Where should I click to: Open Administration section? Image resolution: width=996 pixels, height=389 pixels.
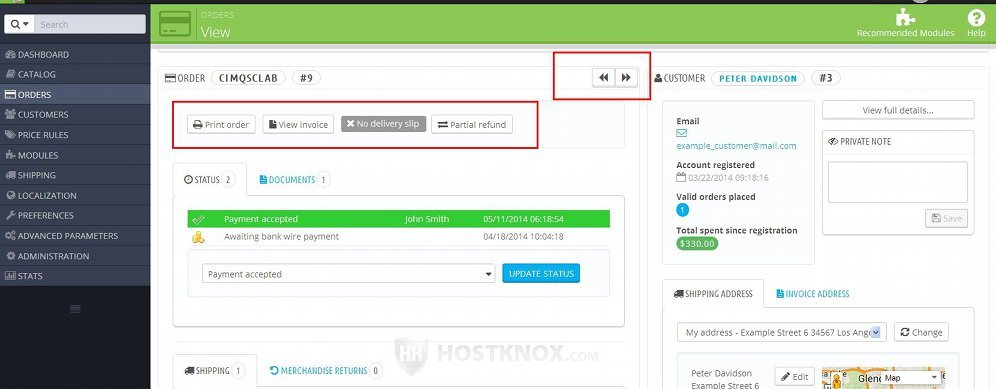[75, 256]
